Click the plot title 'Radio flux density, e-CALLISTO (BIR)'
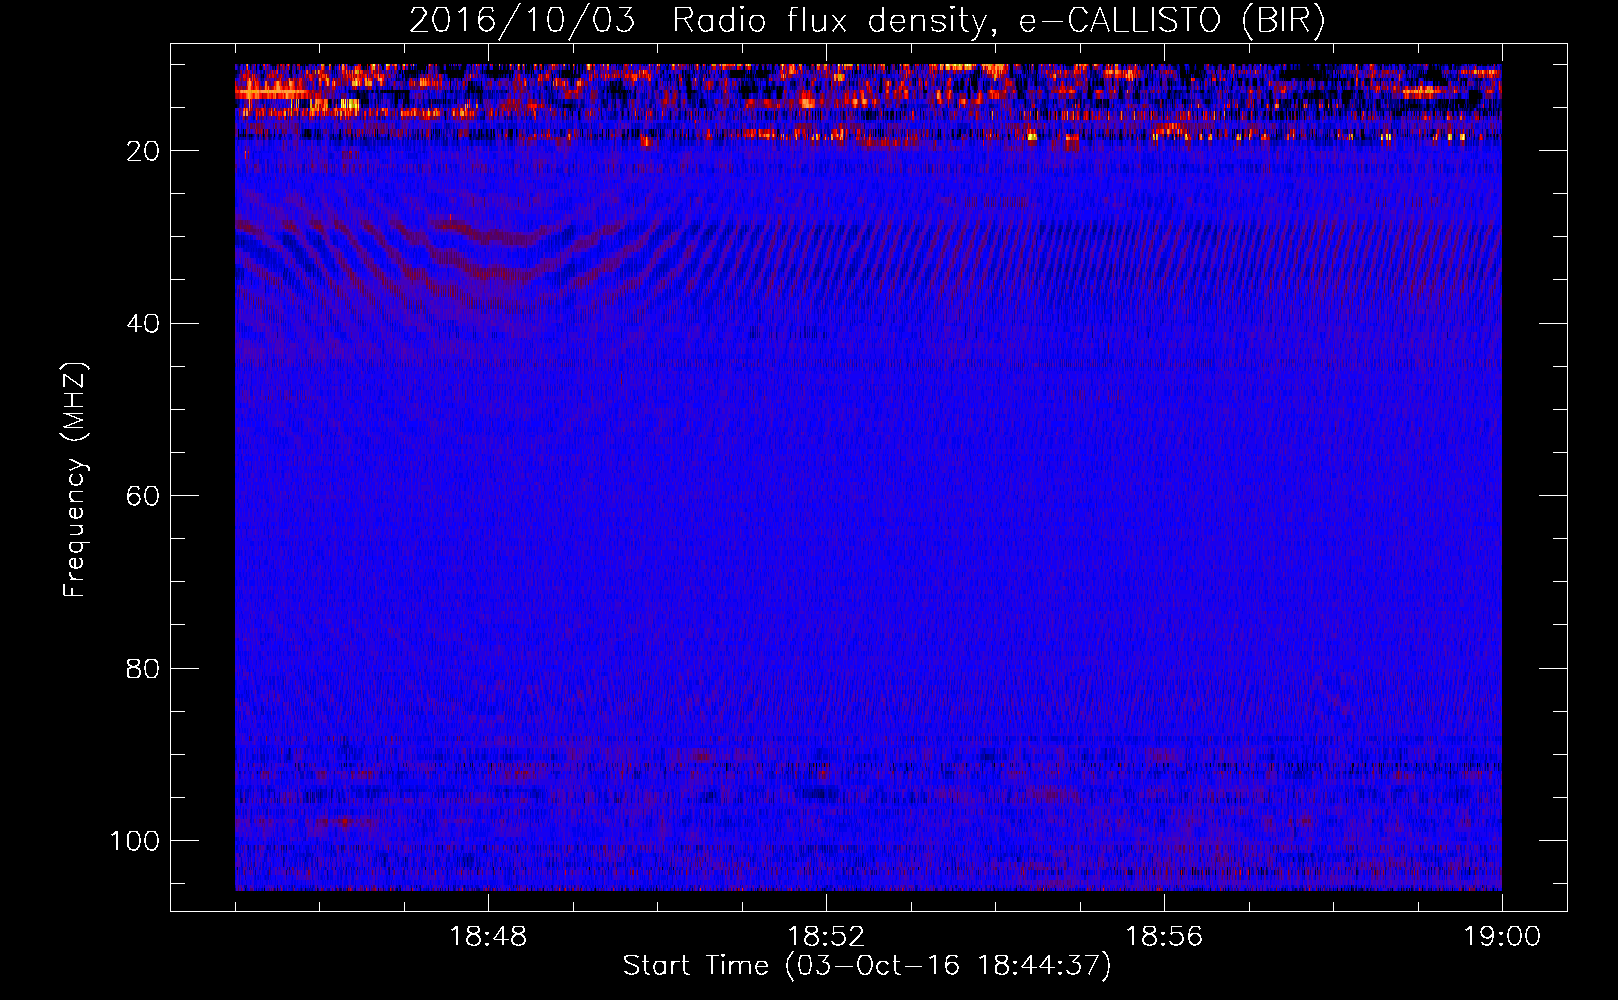The width and height of the screenshot is (1618, 1000). coord(998,21)
